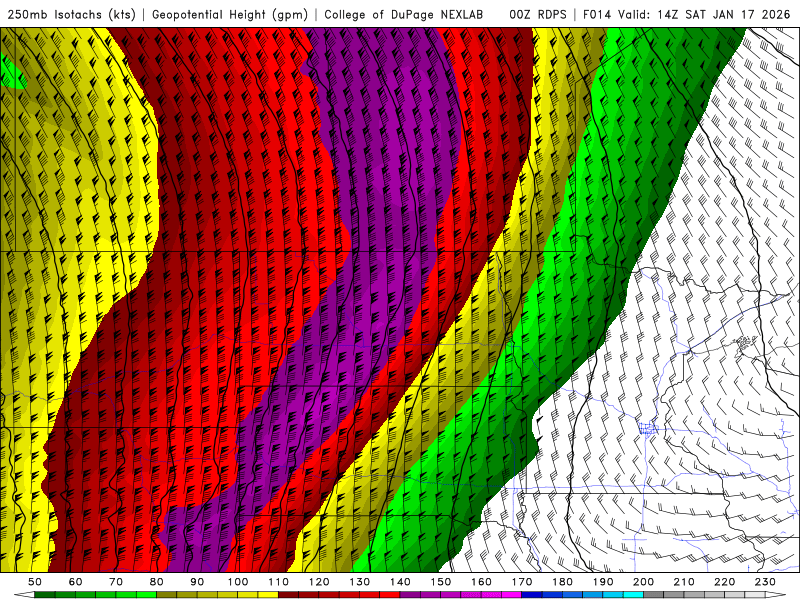Click the '00Z RDPS' model run label
800x600 pixels.
pyautogui.click(x=537, y=15)
